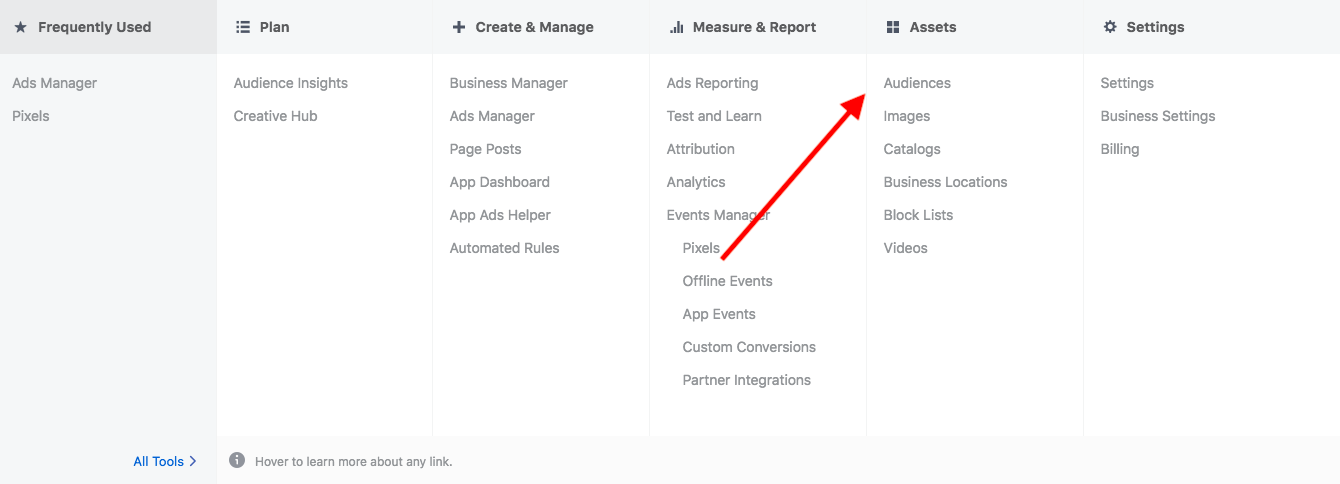Screen dimensions: 1340x484
Task: Open Pixels under Events Manager
Action: (701, 248)
